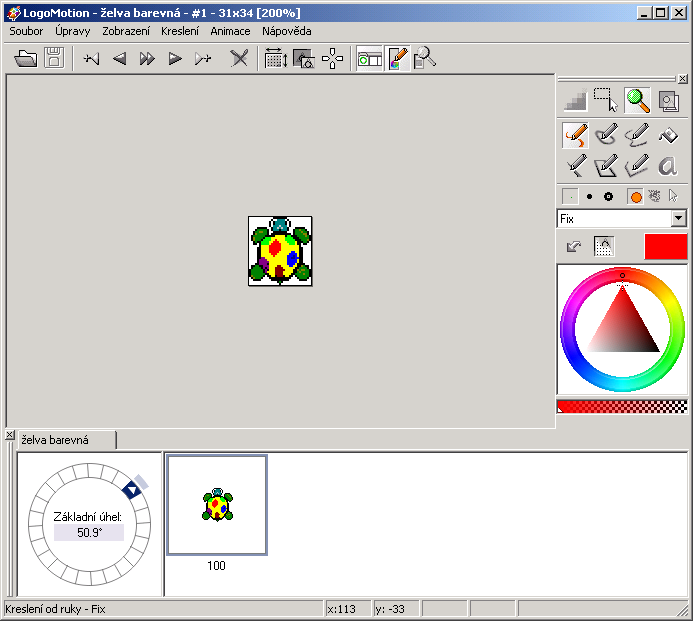Select the arrow pointer brush option
The height and width of the screenshot is (621, 693).
tap(673, 196)
